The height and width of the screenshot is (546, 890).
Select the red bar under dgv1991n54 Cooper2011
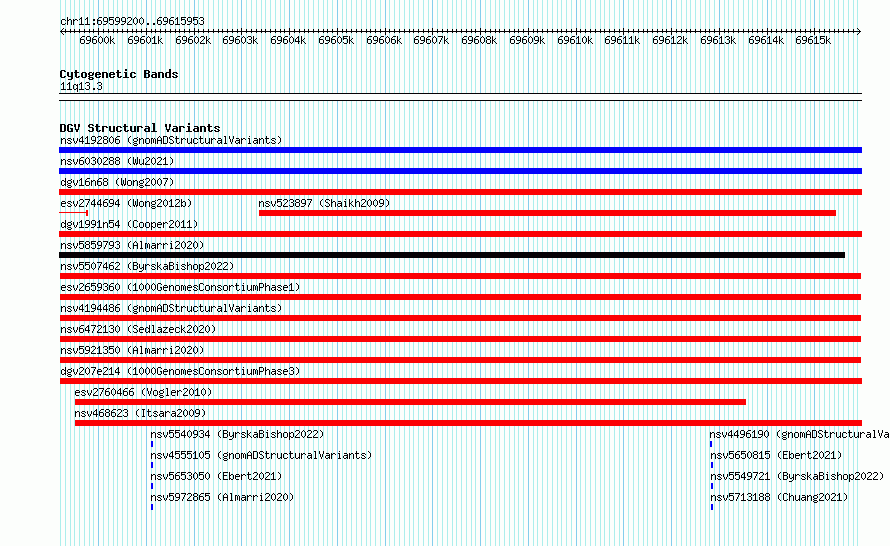pos(460,234)
